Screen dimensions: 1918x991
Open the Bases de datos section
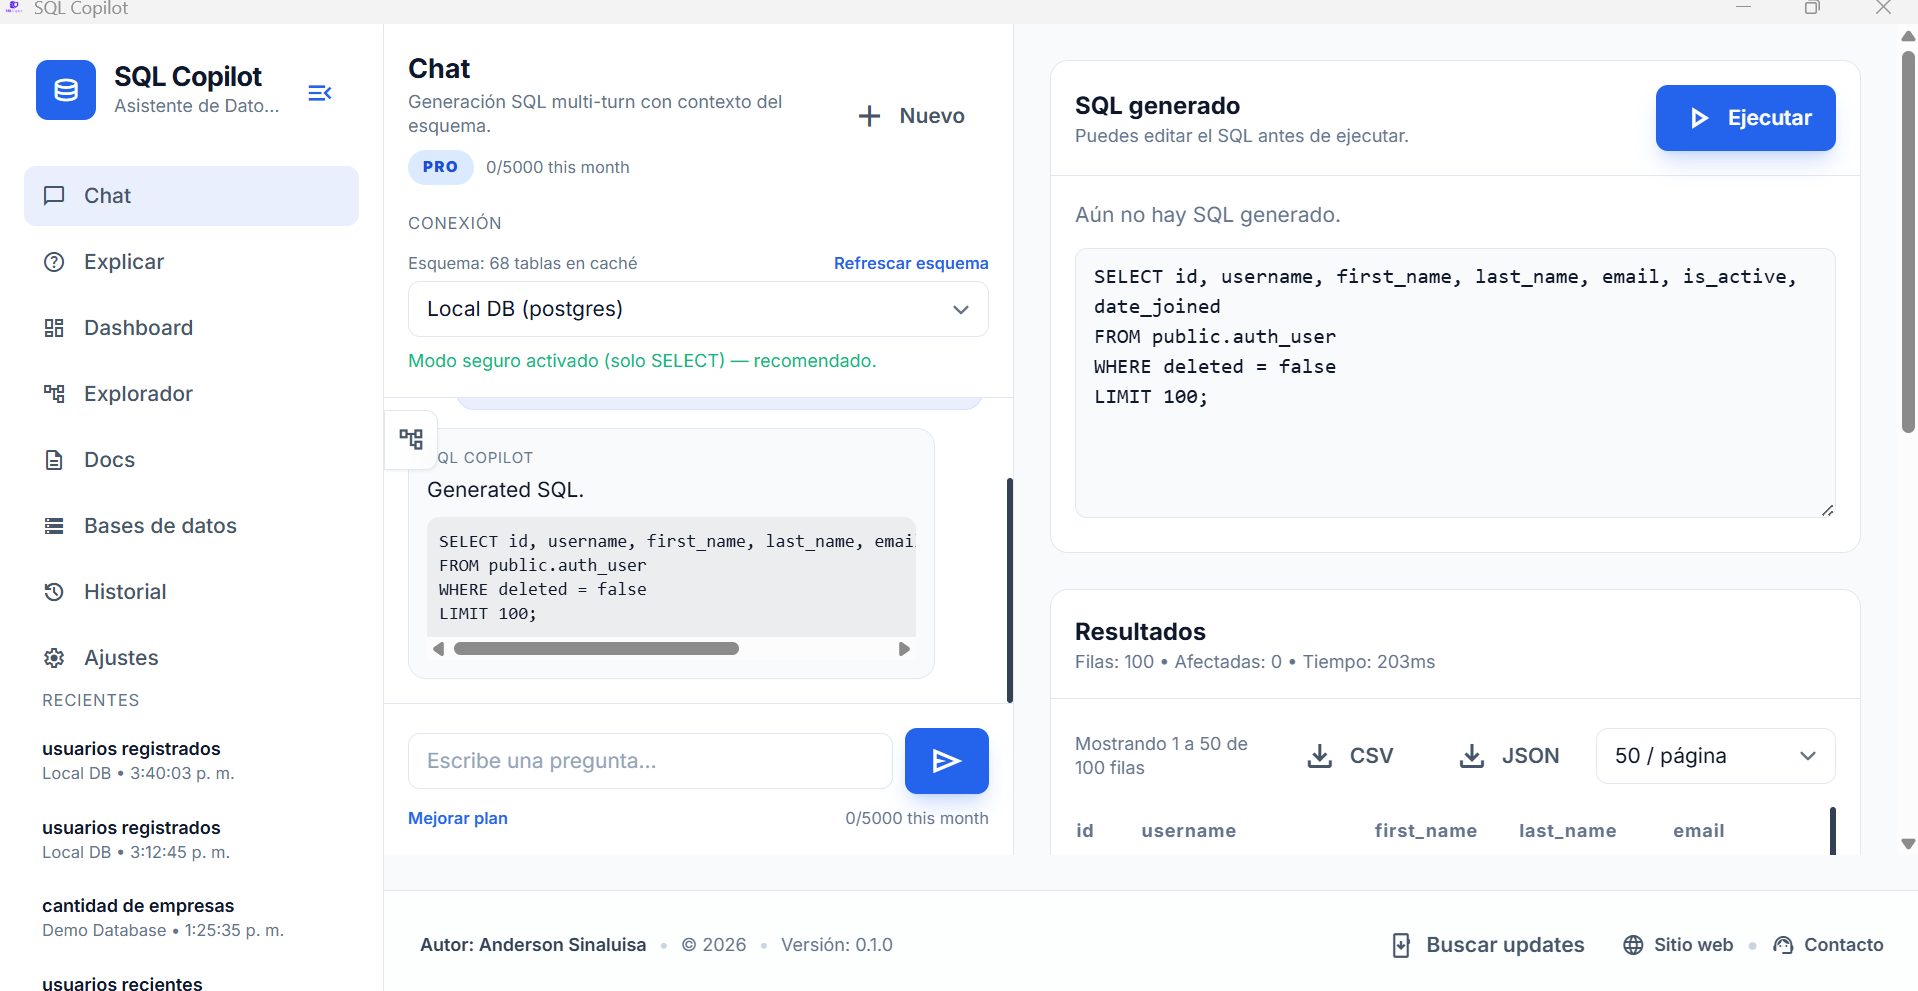(x=160, y=525)
